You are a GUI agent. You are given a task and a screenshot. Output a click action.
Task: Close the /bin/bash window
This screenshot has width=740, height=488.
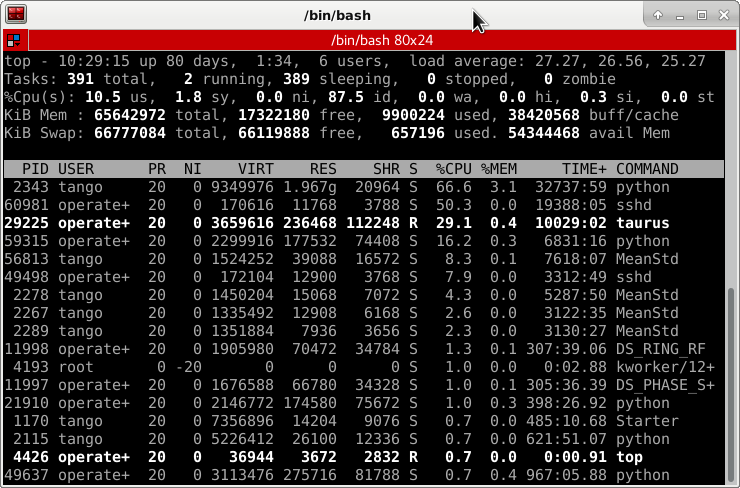723,15
